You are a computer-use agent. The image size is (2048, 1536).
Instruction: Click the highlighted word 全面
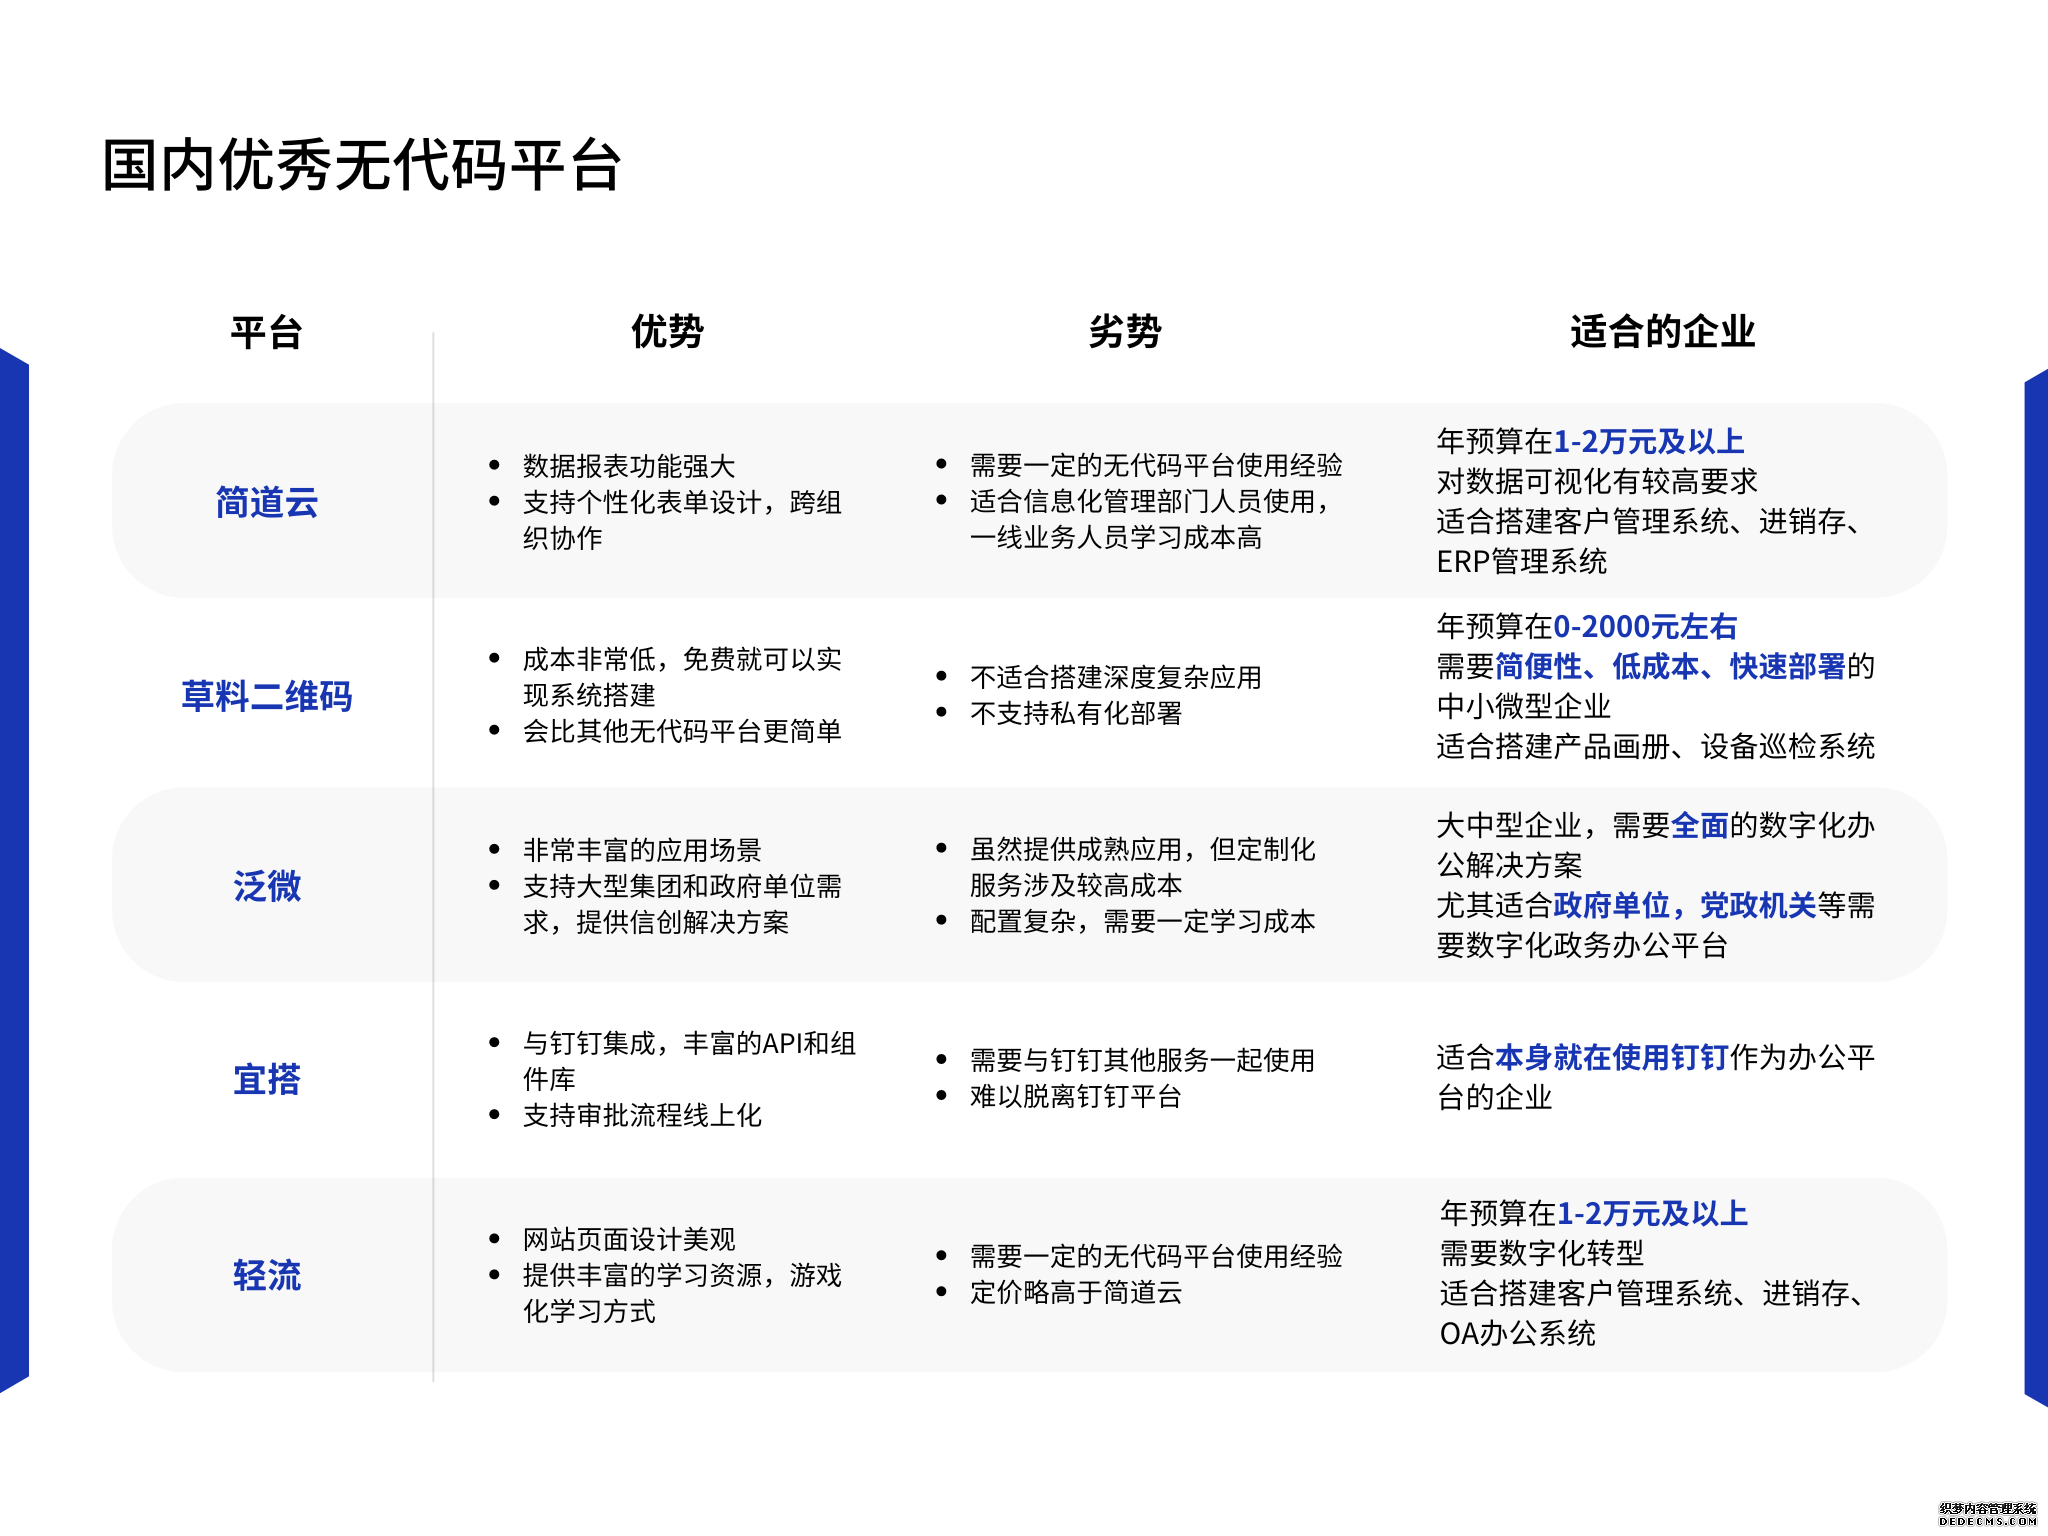click(x=1699, y=825)
